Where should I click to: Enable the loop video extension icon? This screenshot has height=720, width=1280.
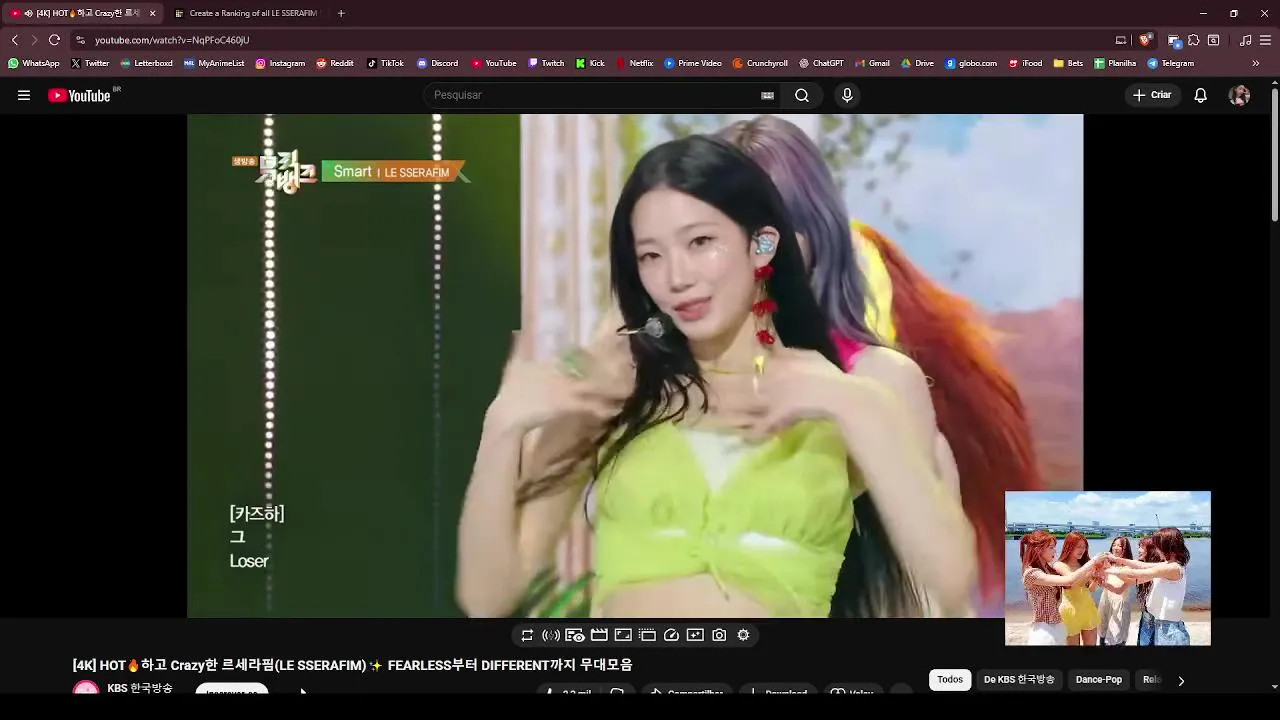pyautogui.click(x=527, y=635)
